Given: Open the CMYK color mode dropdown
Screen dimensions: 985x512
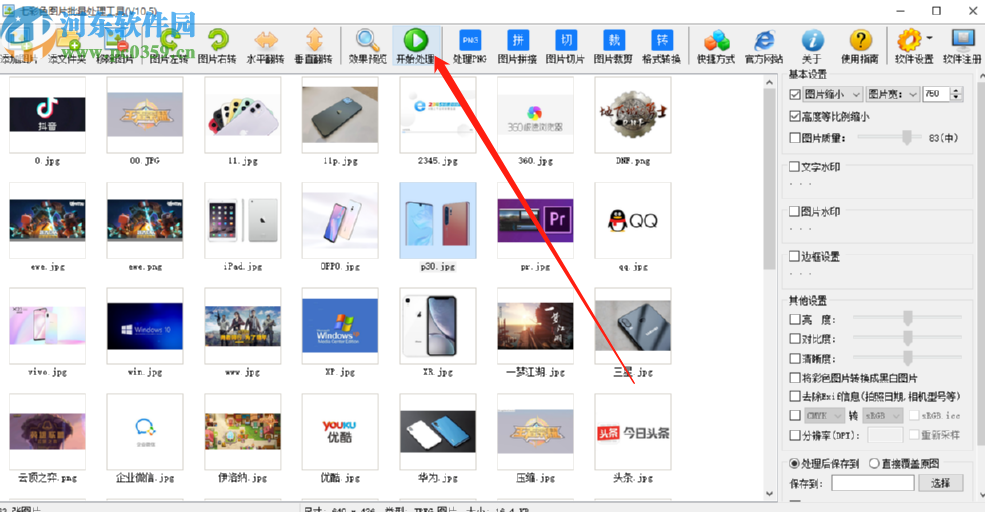Looking at the screenshot, I should [824, 416].
